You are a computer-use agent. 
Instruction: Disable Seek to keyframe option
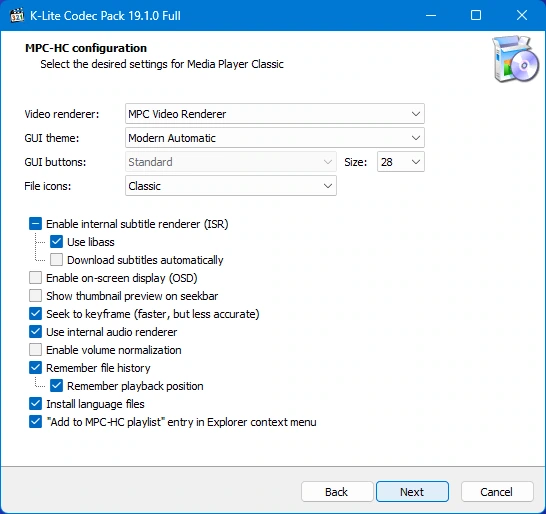pos(36,314)
